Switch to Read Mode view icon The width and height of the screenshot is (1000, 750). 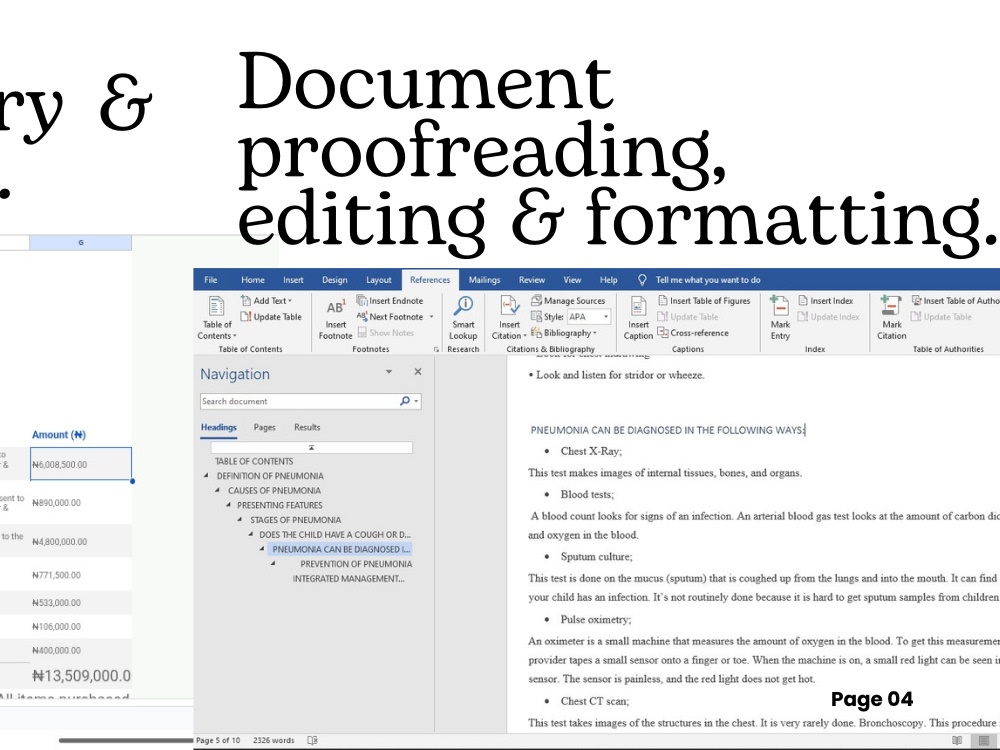point(957,740)
